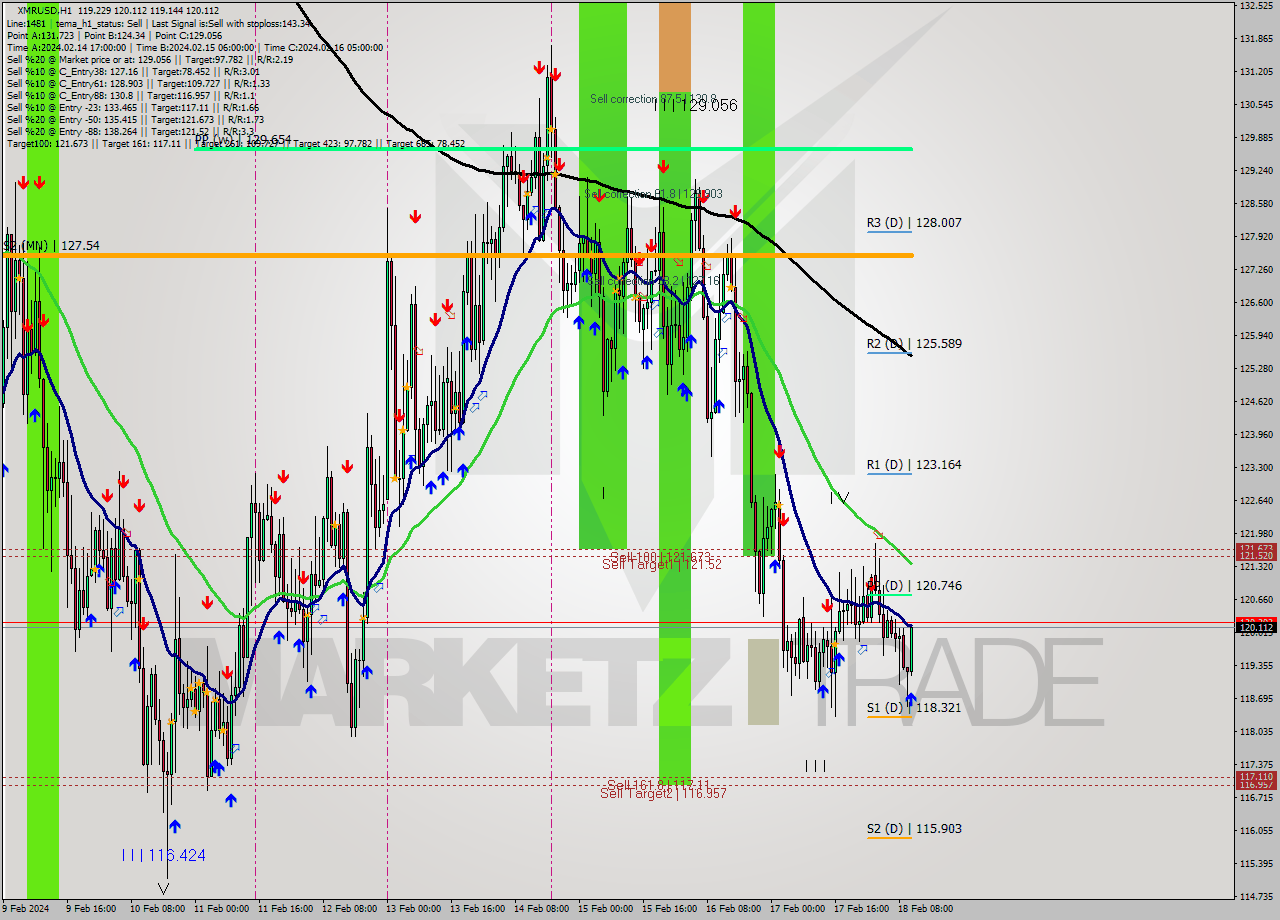The height and width of the screenshot is (920, 1280).
Task: Click the 132.525 price axis value
Action: [x=1256, y=6]
